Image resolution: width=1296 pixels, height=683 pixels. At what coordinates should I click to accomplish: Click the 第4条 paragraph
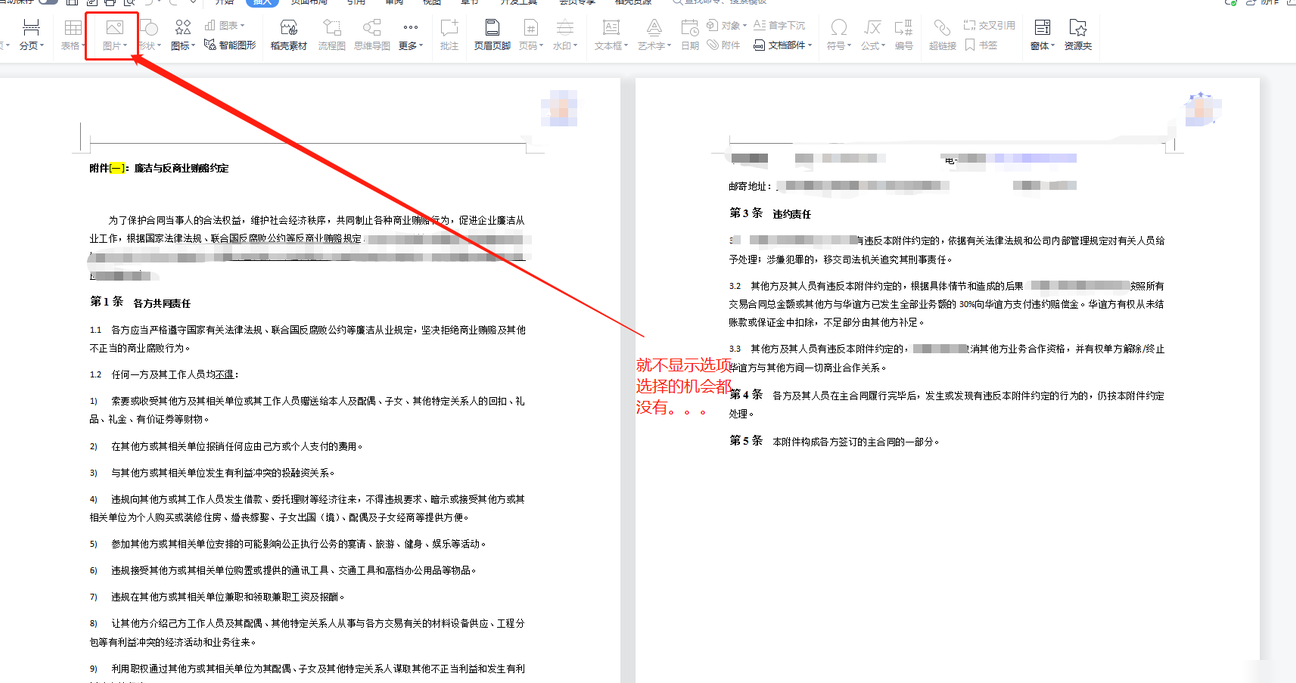point(946,404)
